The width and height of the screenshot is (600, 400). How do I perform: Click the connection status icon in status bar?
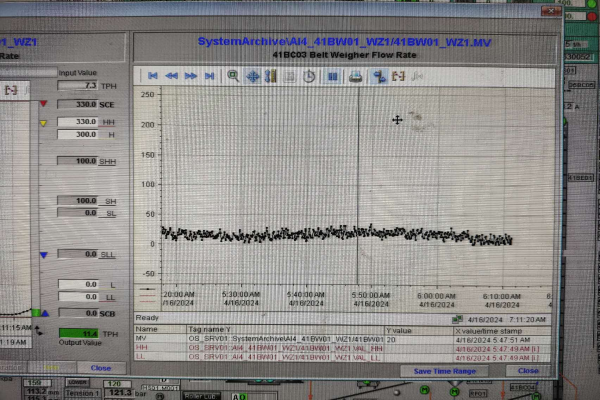pos(457,319)
